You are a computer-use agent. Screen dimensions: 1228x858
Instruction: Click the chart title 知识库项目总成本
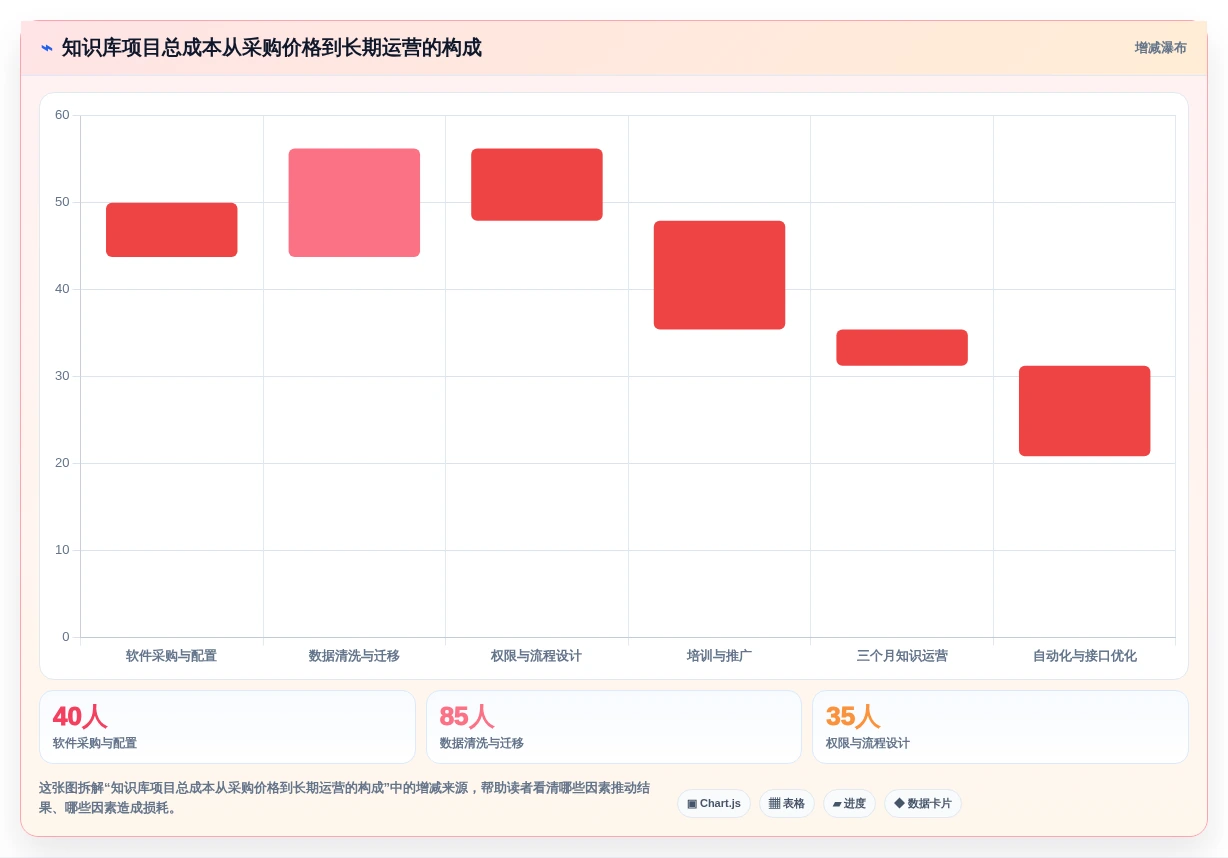pos(271,47)
